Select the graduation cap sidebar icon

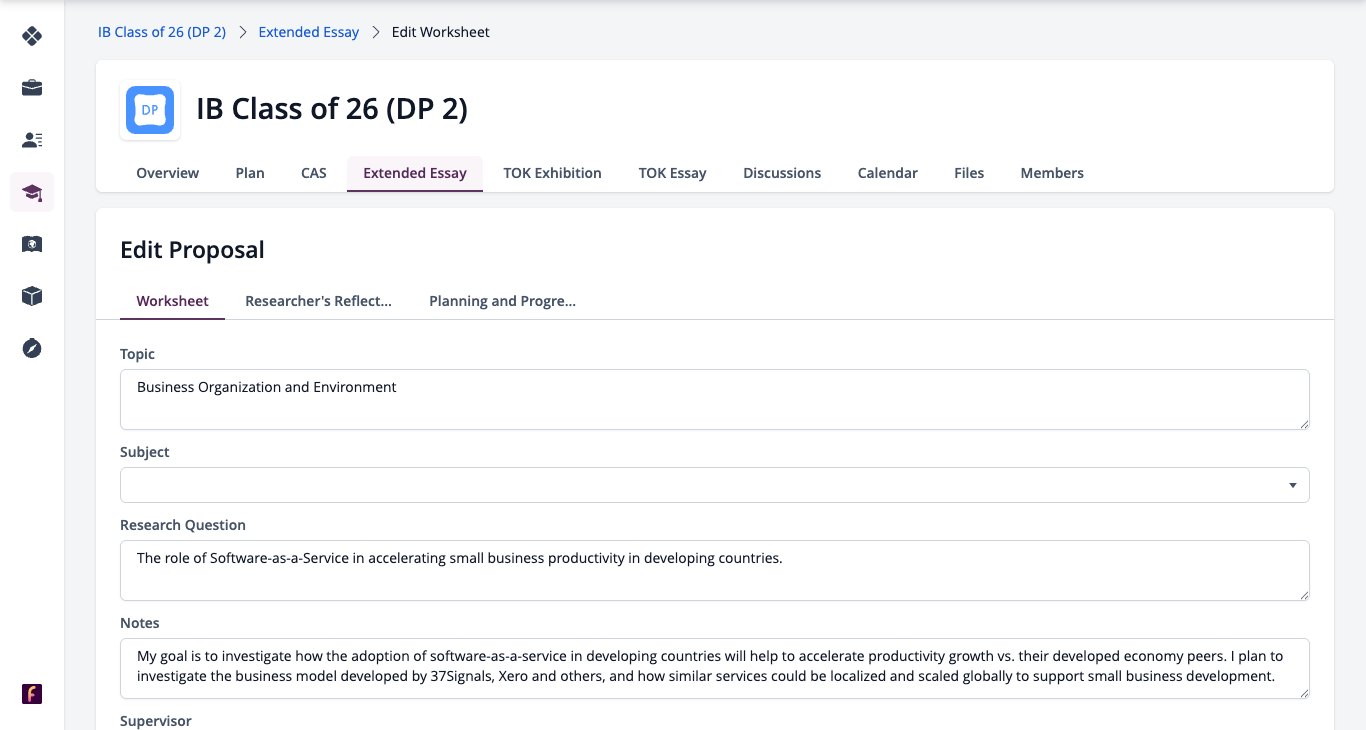[x=32, y=192]
